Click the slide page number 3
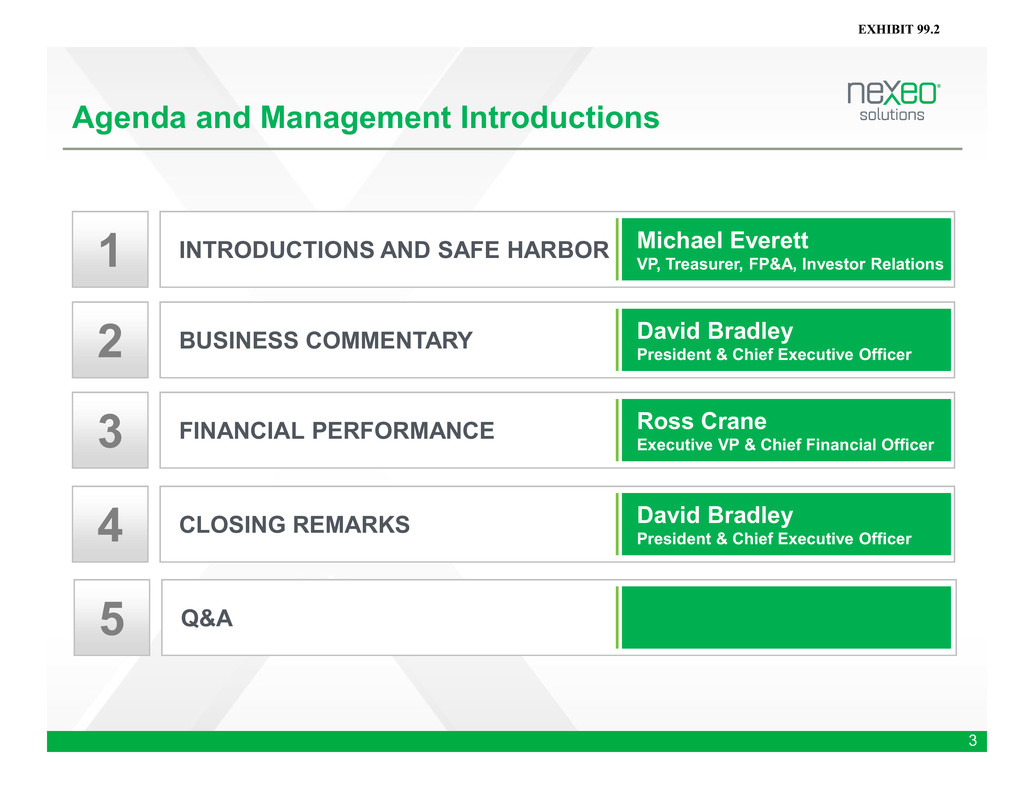 [971, 741]
